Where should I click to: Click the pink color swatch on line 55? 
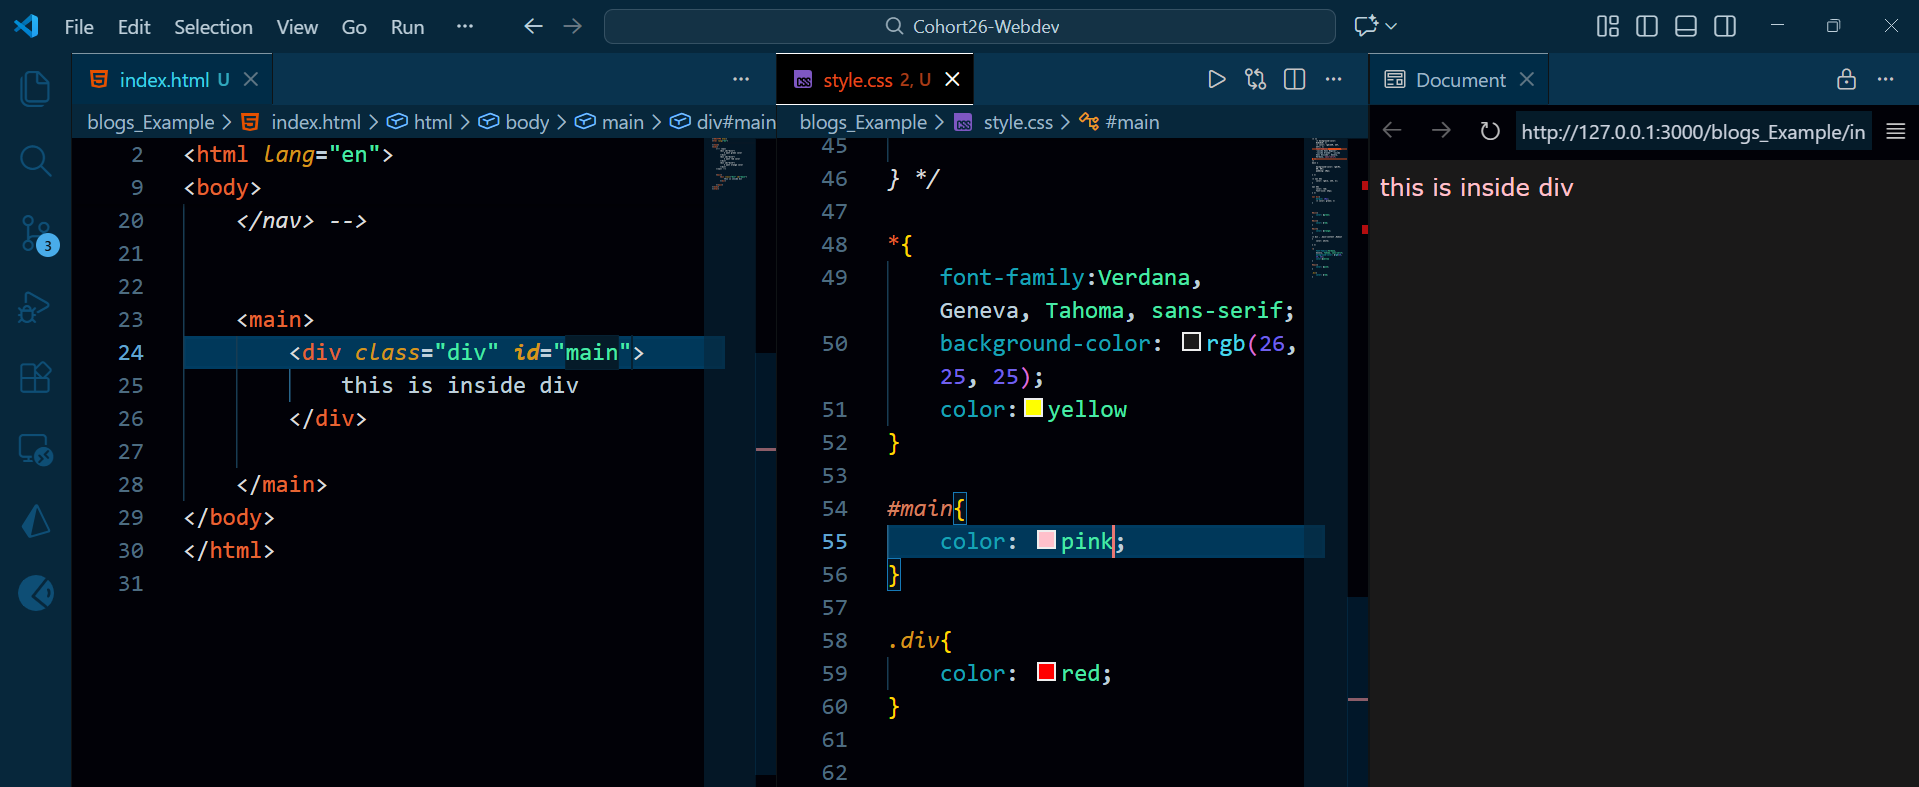(1046, 541)
